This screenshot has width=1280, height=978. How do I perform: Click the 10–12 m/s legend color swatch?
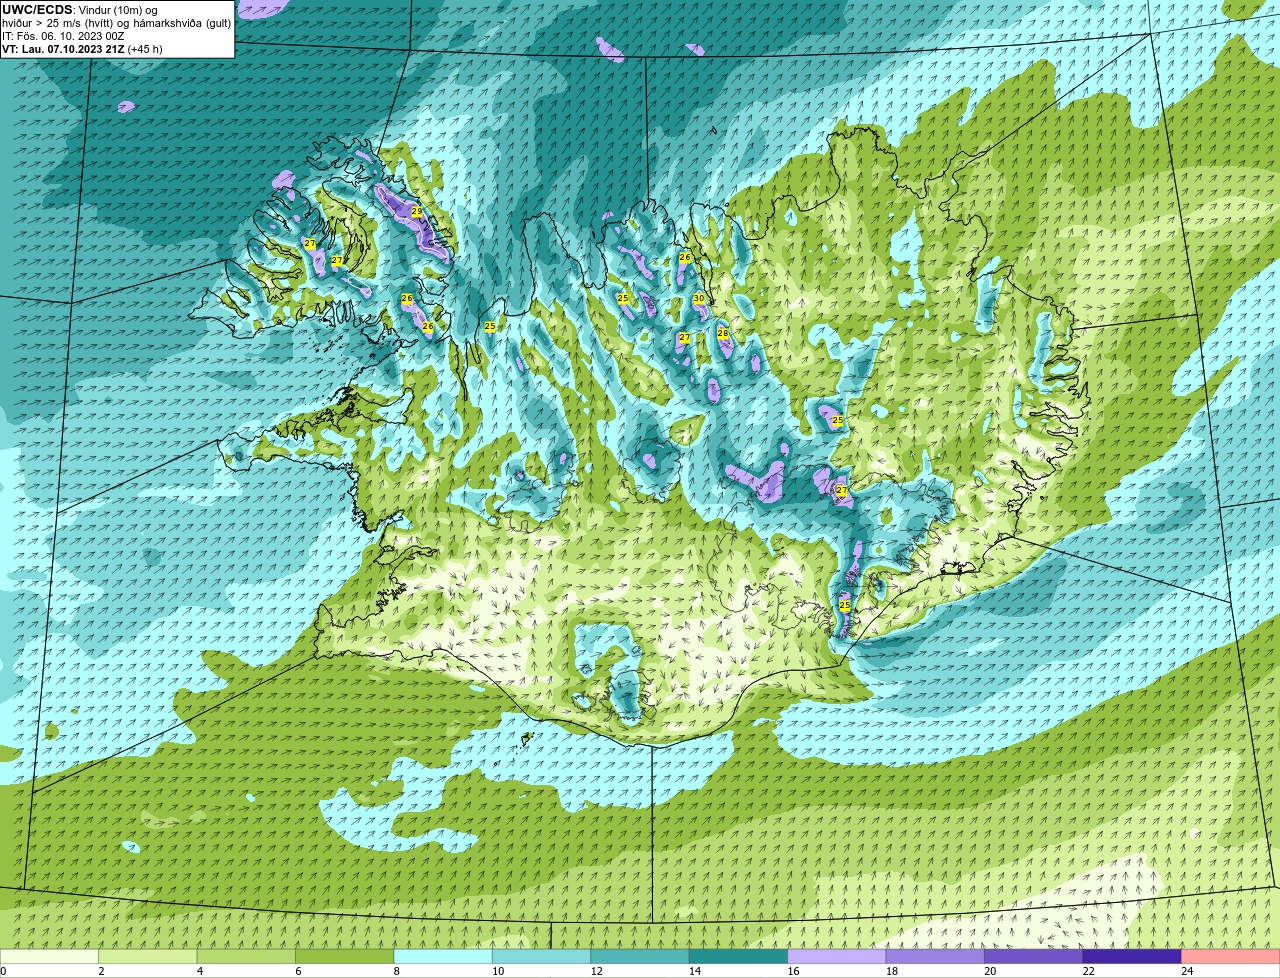(542, 956)
